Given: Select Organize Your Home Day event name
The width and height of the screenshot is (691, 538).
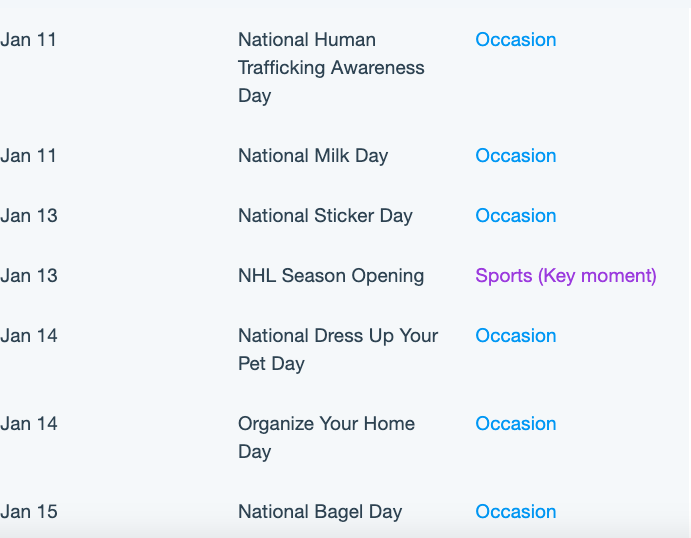Looking at the screenshot, I should [327, 438].
